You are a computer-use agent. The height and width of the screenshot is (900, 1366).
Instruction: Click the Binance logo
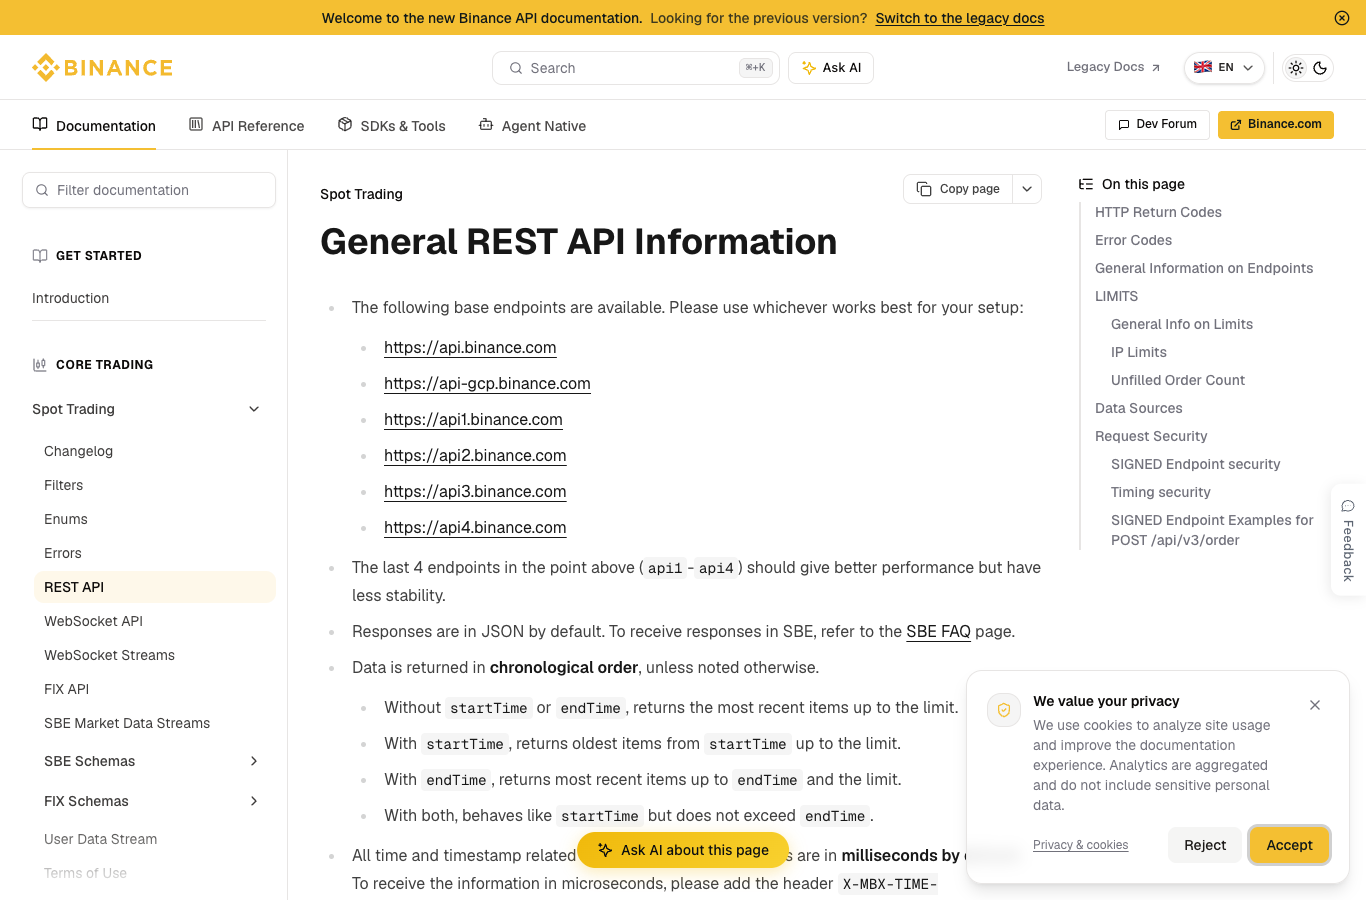click(x=102, y=68)
